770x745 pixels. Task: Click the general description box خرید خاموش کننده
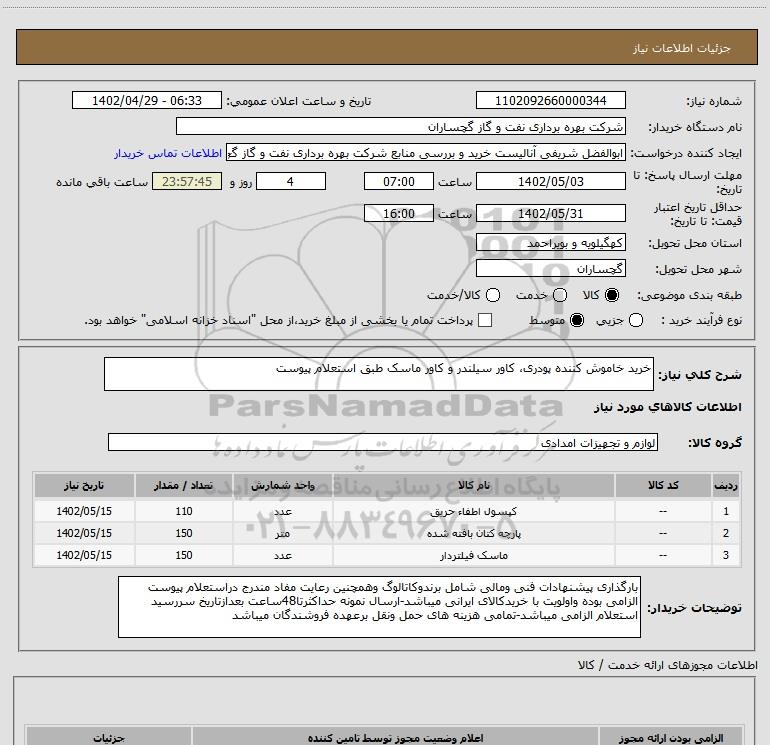379,374
